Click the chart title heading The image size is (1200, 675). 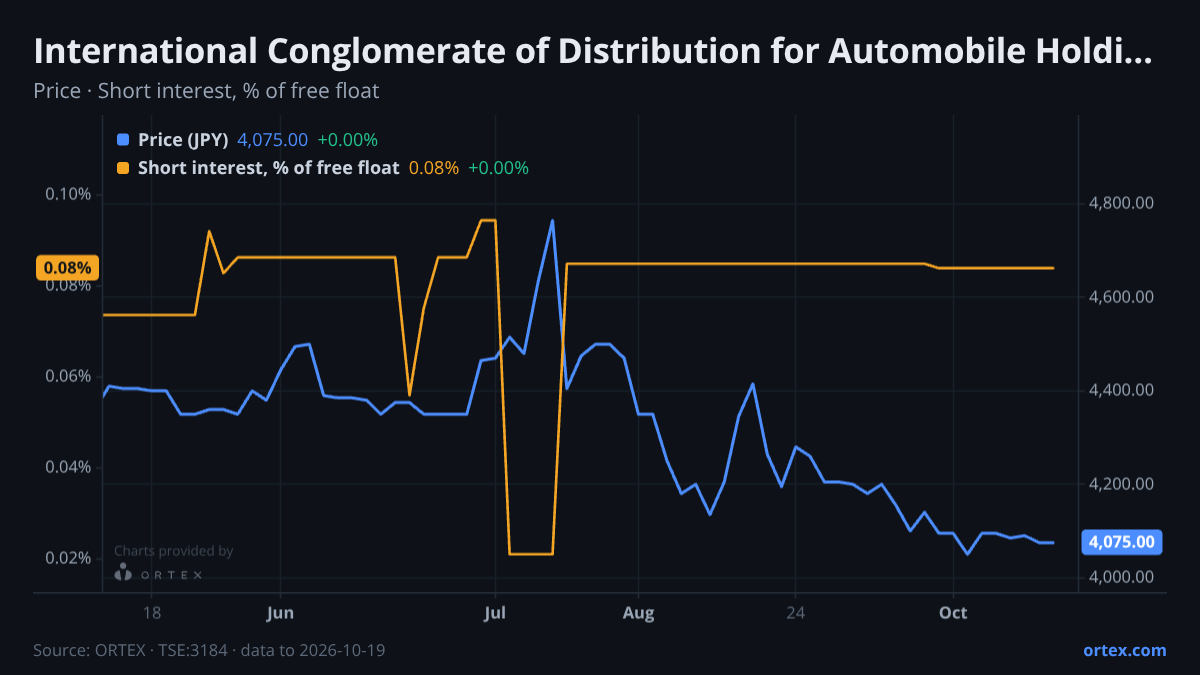tap(593, 50)
